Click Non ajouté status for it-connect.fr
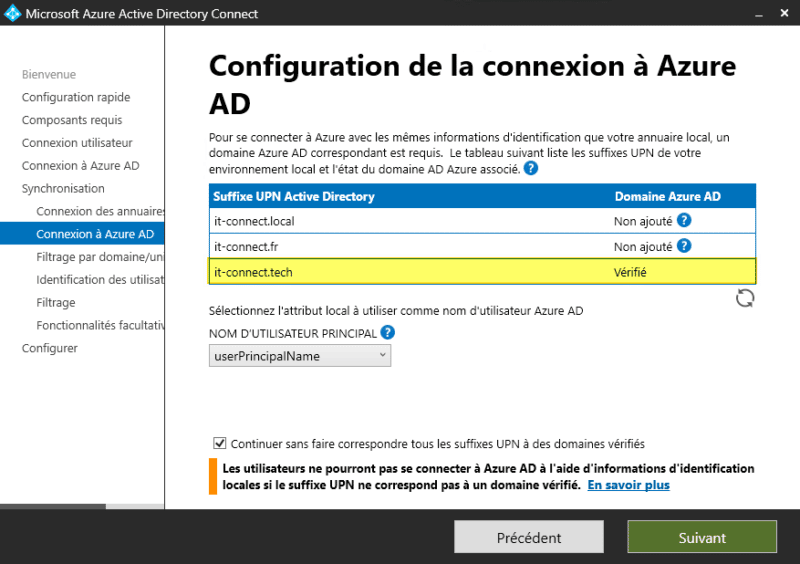The height and width of the screenshot is (564, 800). tap(643, 247)
